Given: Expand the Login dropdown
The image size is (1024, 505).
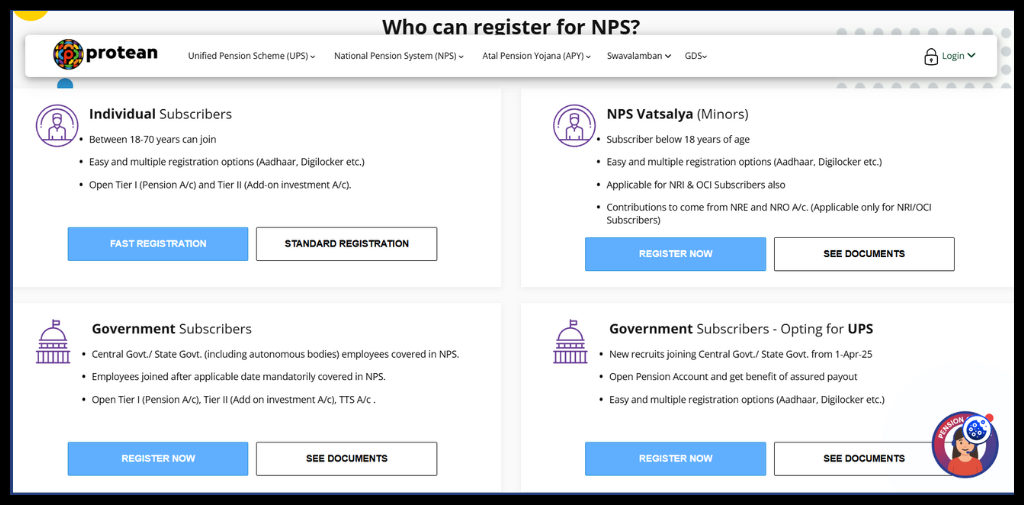Looking at the screenshot, I should (958, 56).
